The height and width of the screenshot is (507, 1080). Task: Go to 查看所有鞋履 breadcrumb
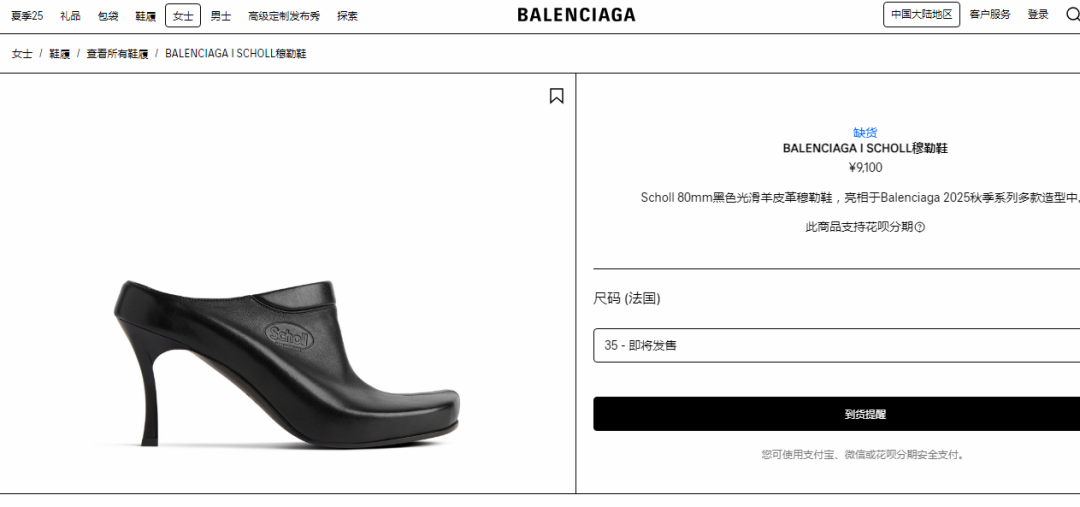[x=117, y=54]
